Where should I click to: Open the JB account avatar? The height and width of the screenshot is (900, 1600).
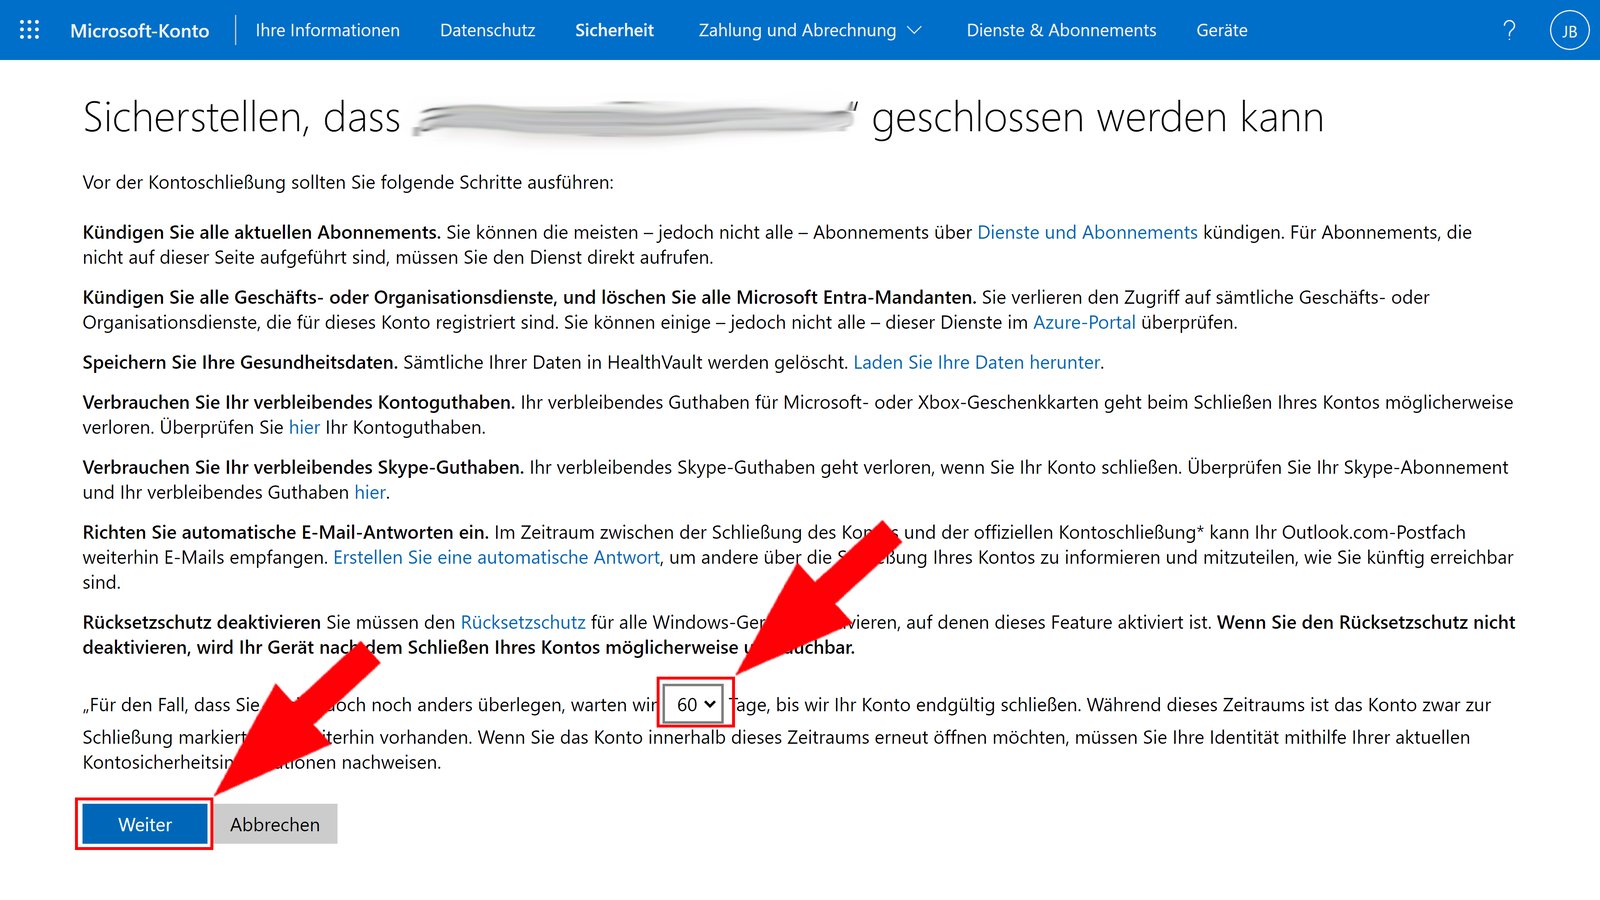click(1569, 30)
